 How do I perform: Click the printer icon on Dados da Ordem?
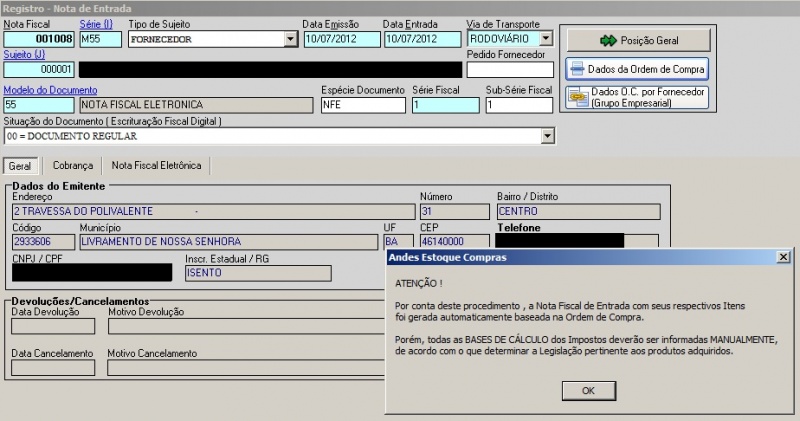point(577,69)
